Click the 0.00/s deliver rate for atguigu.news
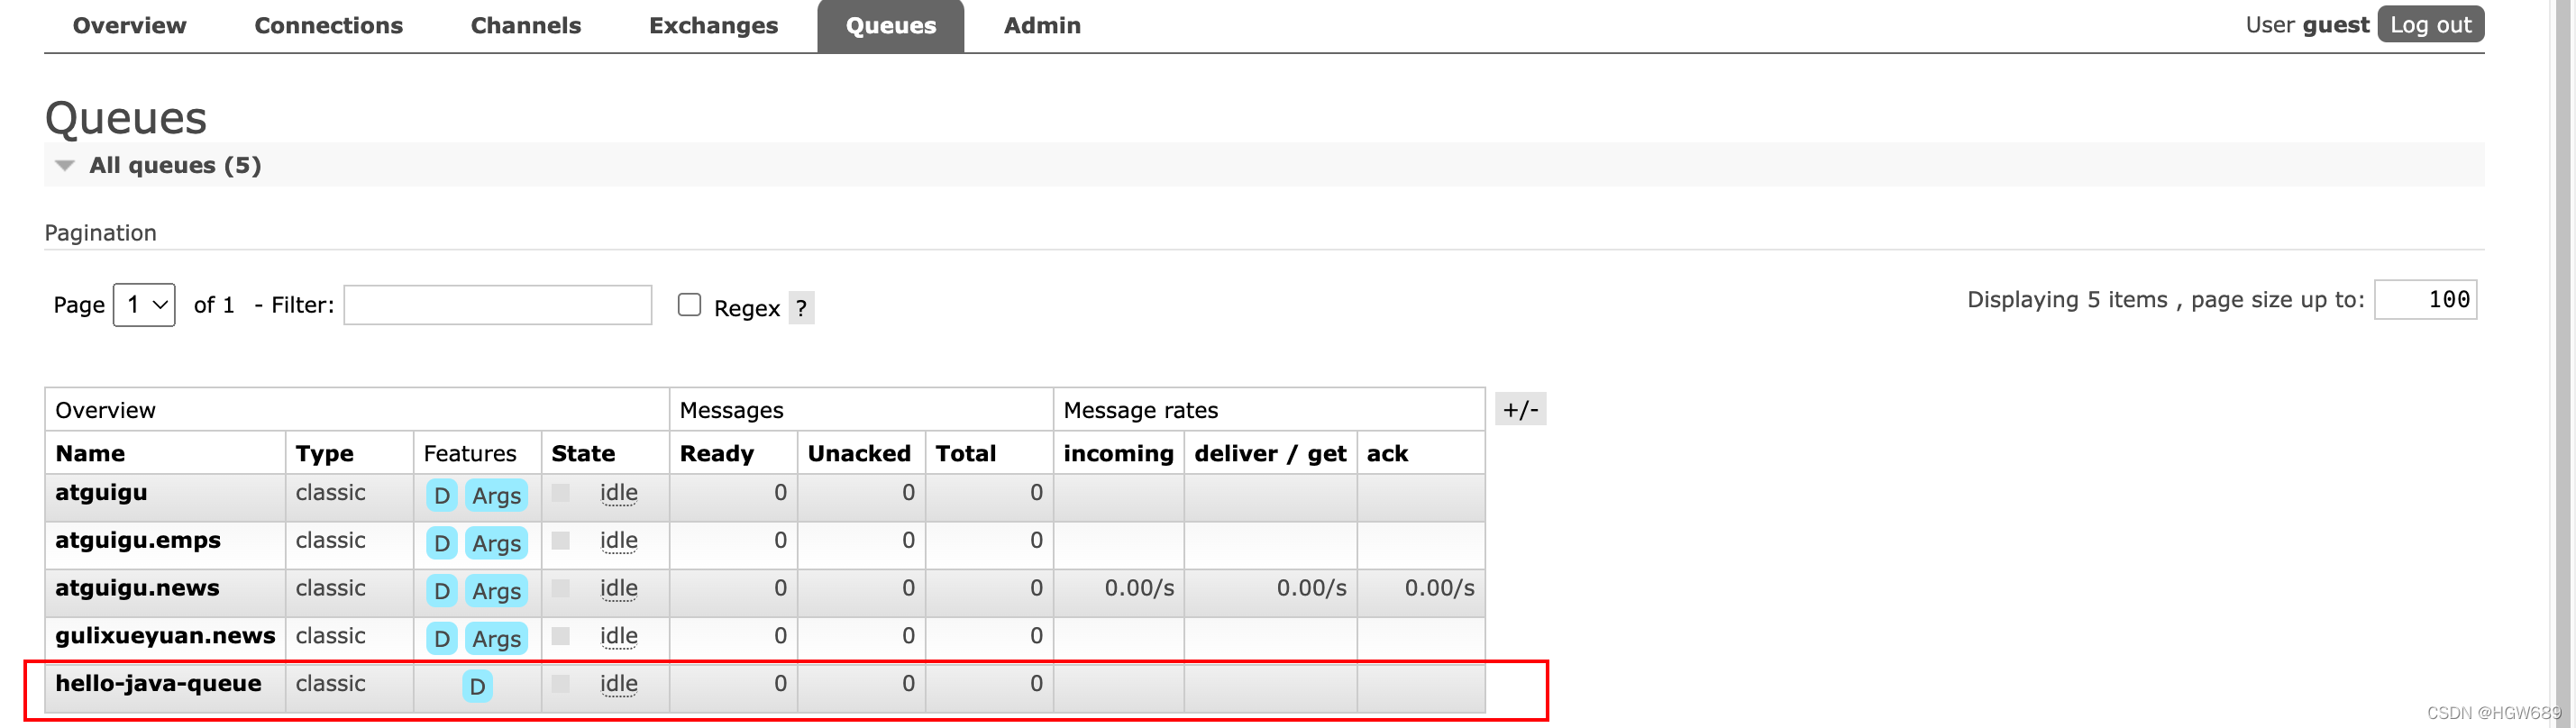Image resolution: width=2576 pixels, height=728 pixels. click(x=1311, y=588)
